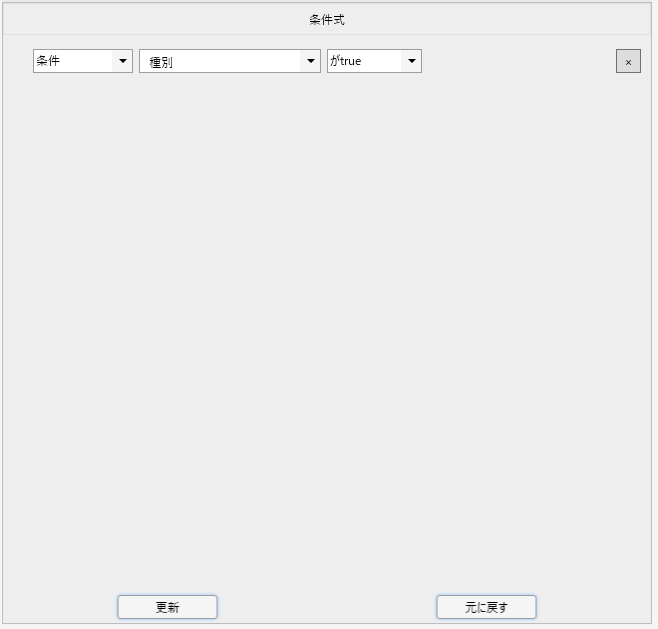The image size is (658, 629).
Task: Delete the 種別 condition using the × icon
Action: [628, 62]
